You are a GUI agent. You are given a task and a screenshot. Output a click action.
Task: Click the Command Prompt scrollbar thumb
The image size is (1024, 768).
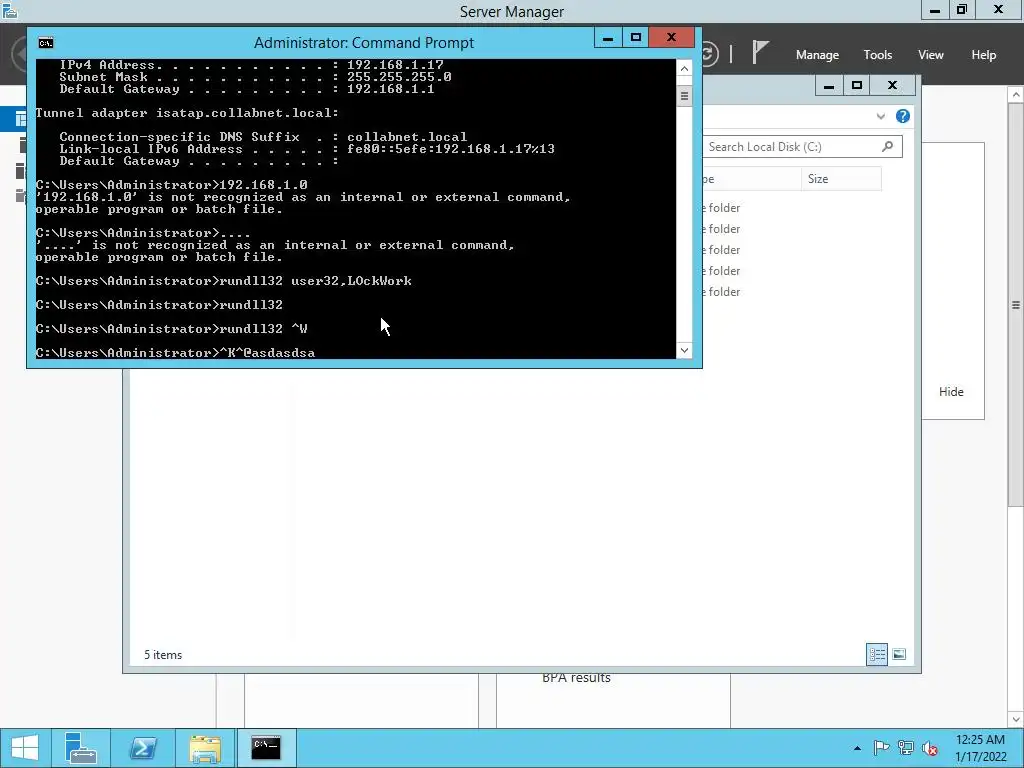pos(684,96)
